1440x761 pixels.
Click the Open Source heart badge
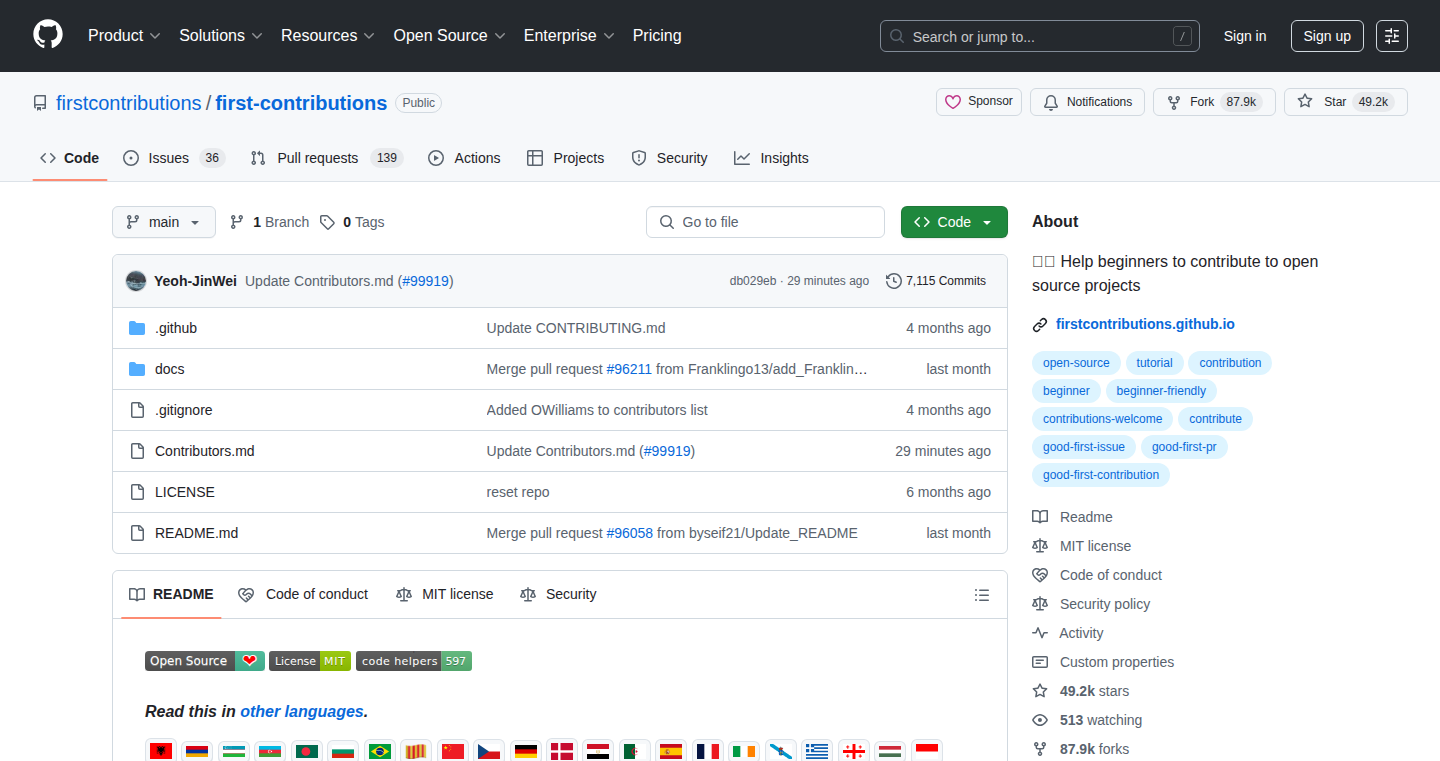pyautogui.click(x=205, y=661)
